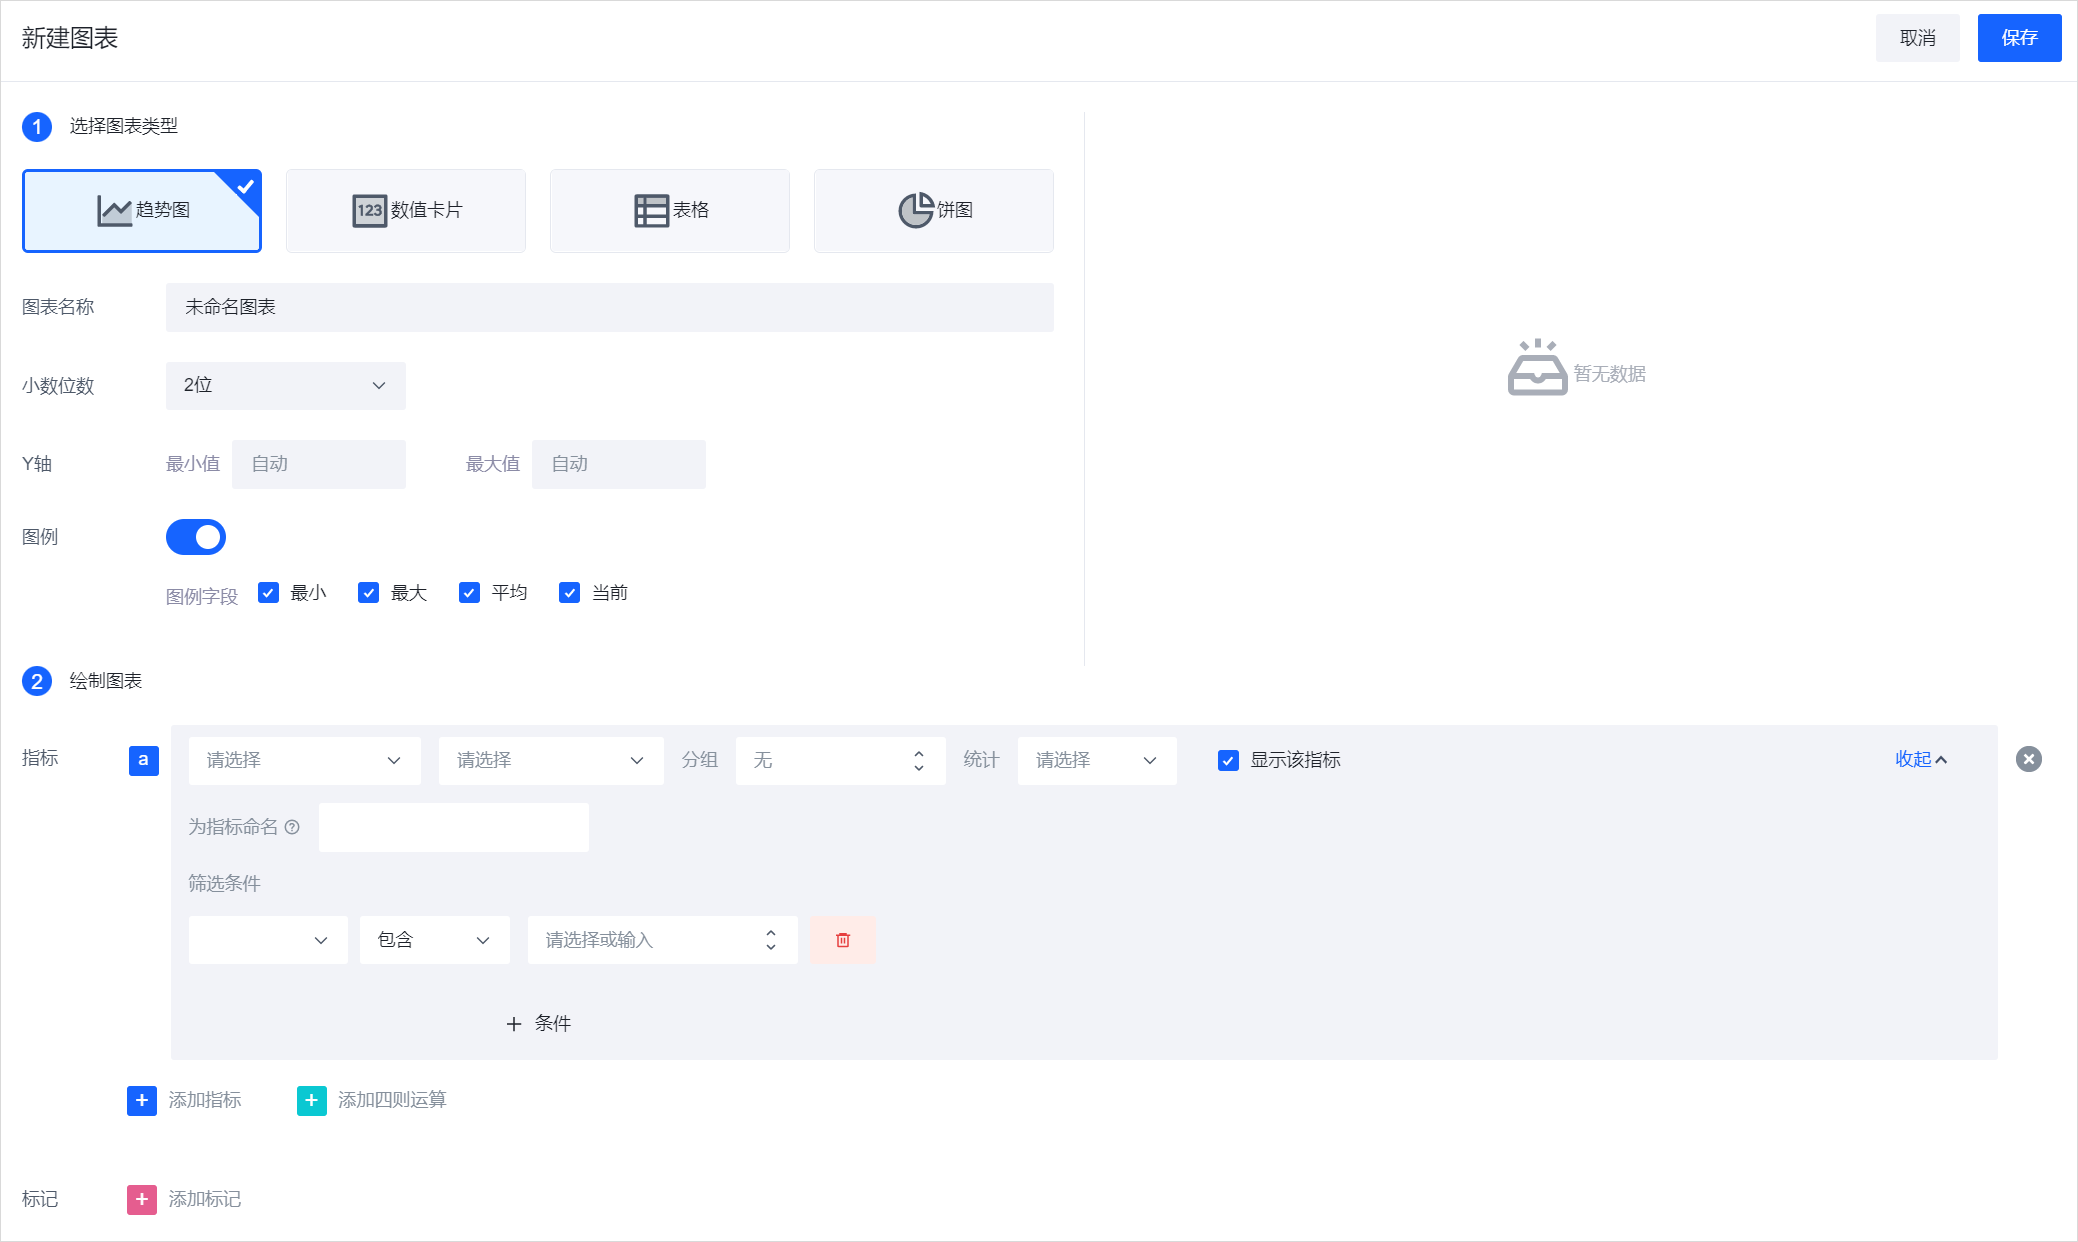
Task: Toggle the 图例 legend switch
Action: coord(196,537)
